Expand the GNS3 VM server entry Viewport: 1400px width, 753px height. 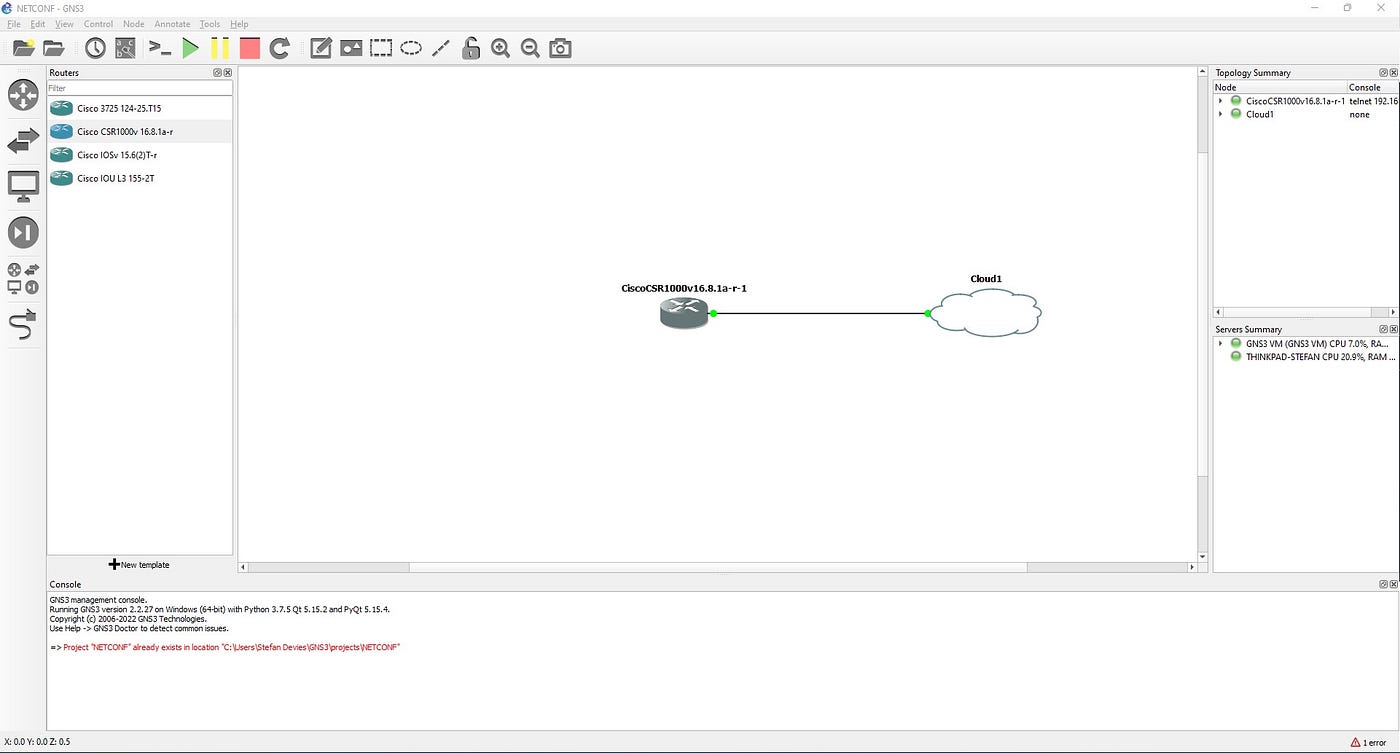1220,343
